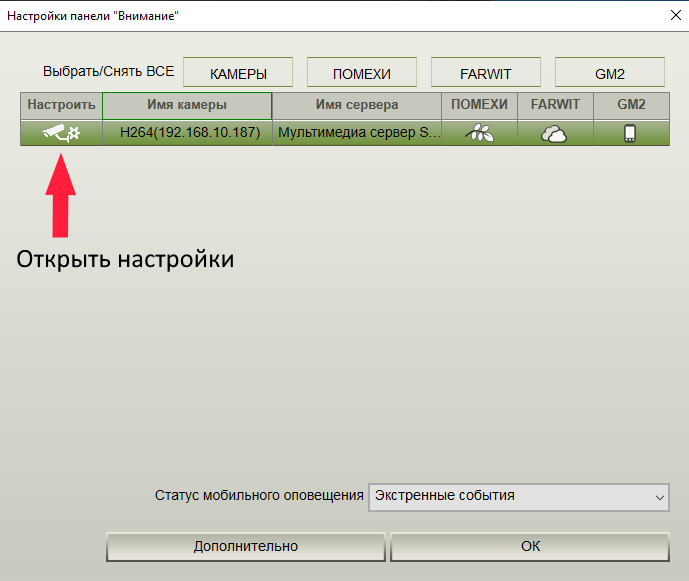Click ПОМЕХИ select-all button
Viewport: 689px width, 581px height.
pos(362,72)
